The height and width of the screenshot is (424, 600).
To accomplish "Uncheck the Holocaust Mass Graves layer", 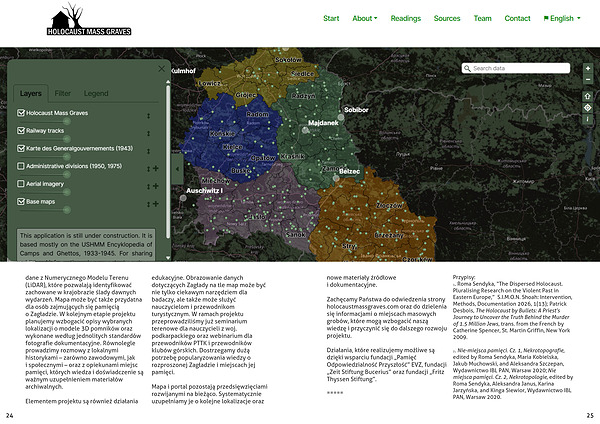I will coord(21,113).
